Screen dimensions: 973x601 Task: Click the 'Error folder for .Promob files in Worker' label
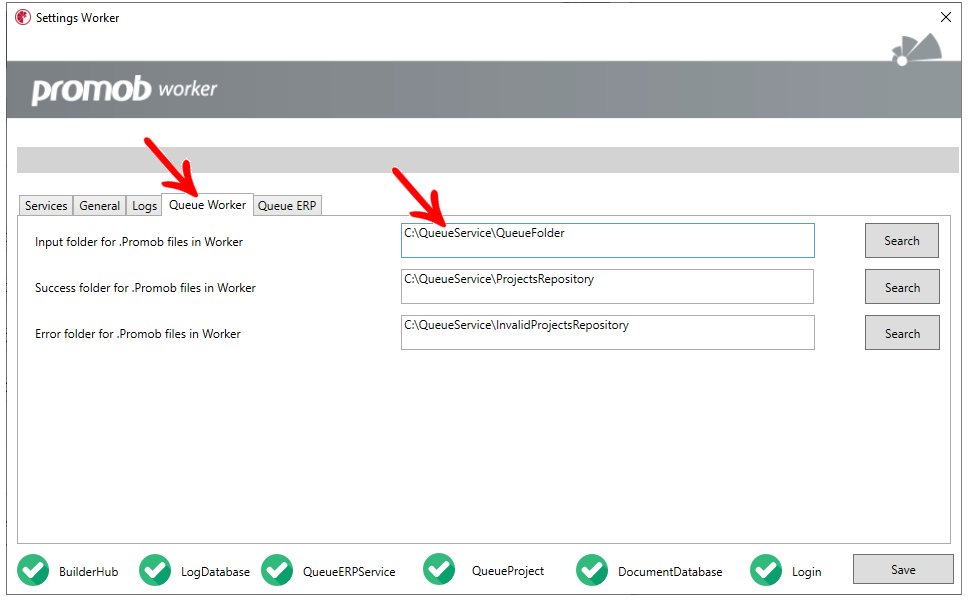[x=138, y=334]
